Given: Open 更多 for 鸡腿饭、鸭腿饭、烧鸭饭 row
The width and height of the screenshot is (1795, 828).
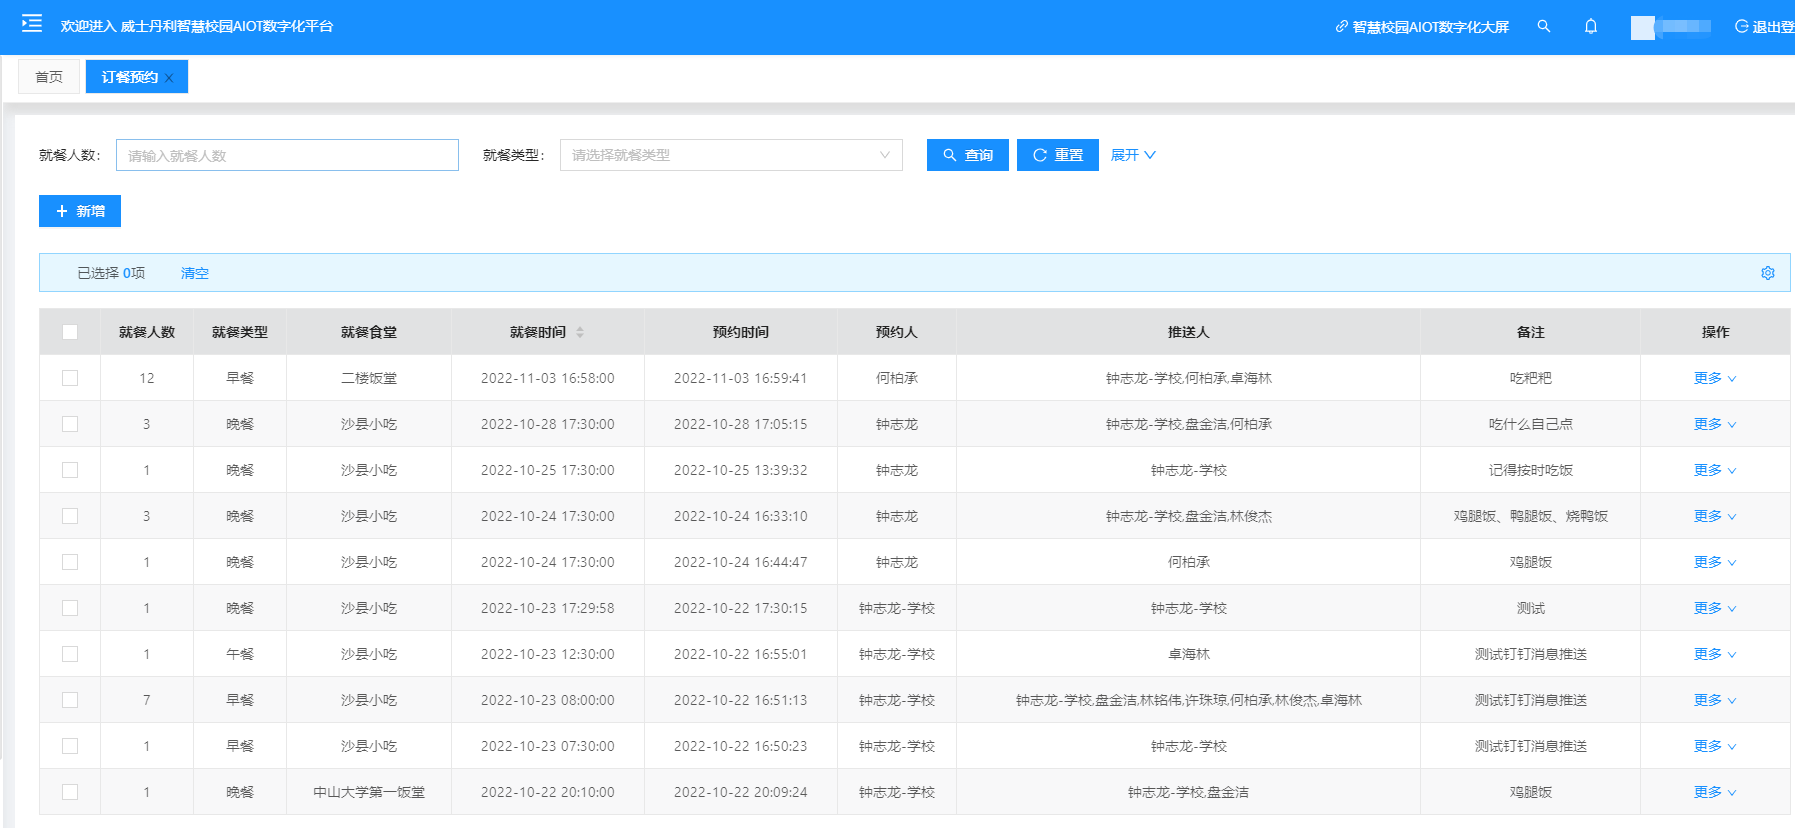Looking at the screenshot, I should 1715,516.
